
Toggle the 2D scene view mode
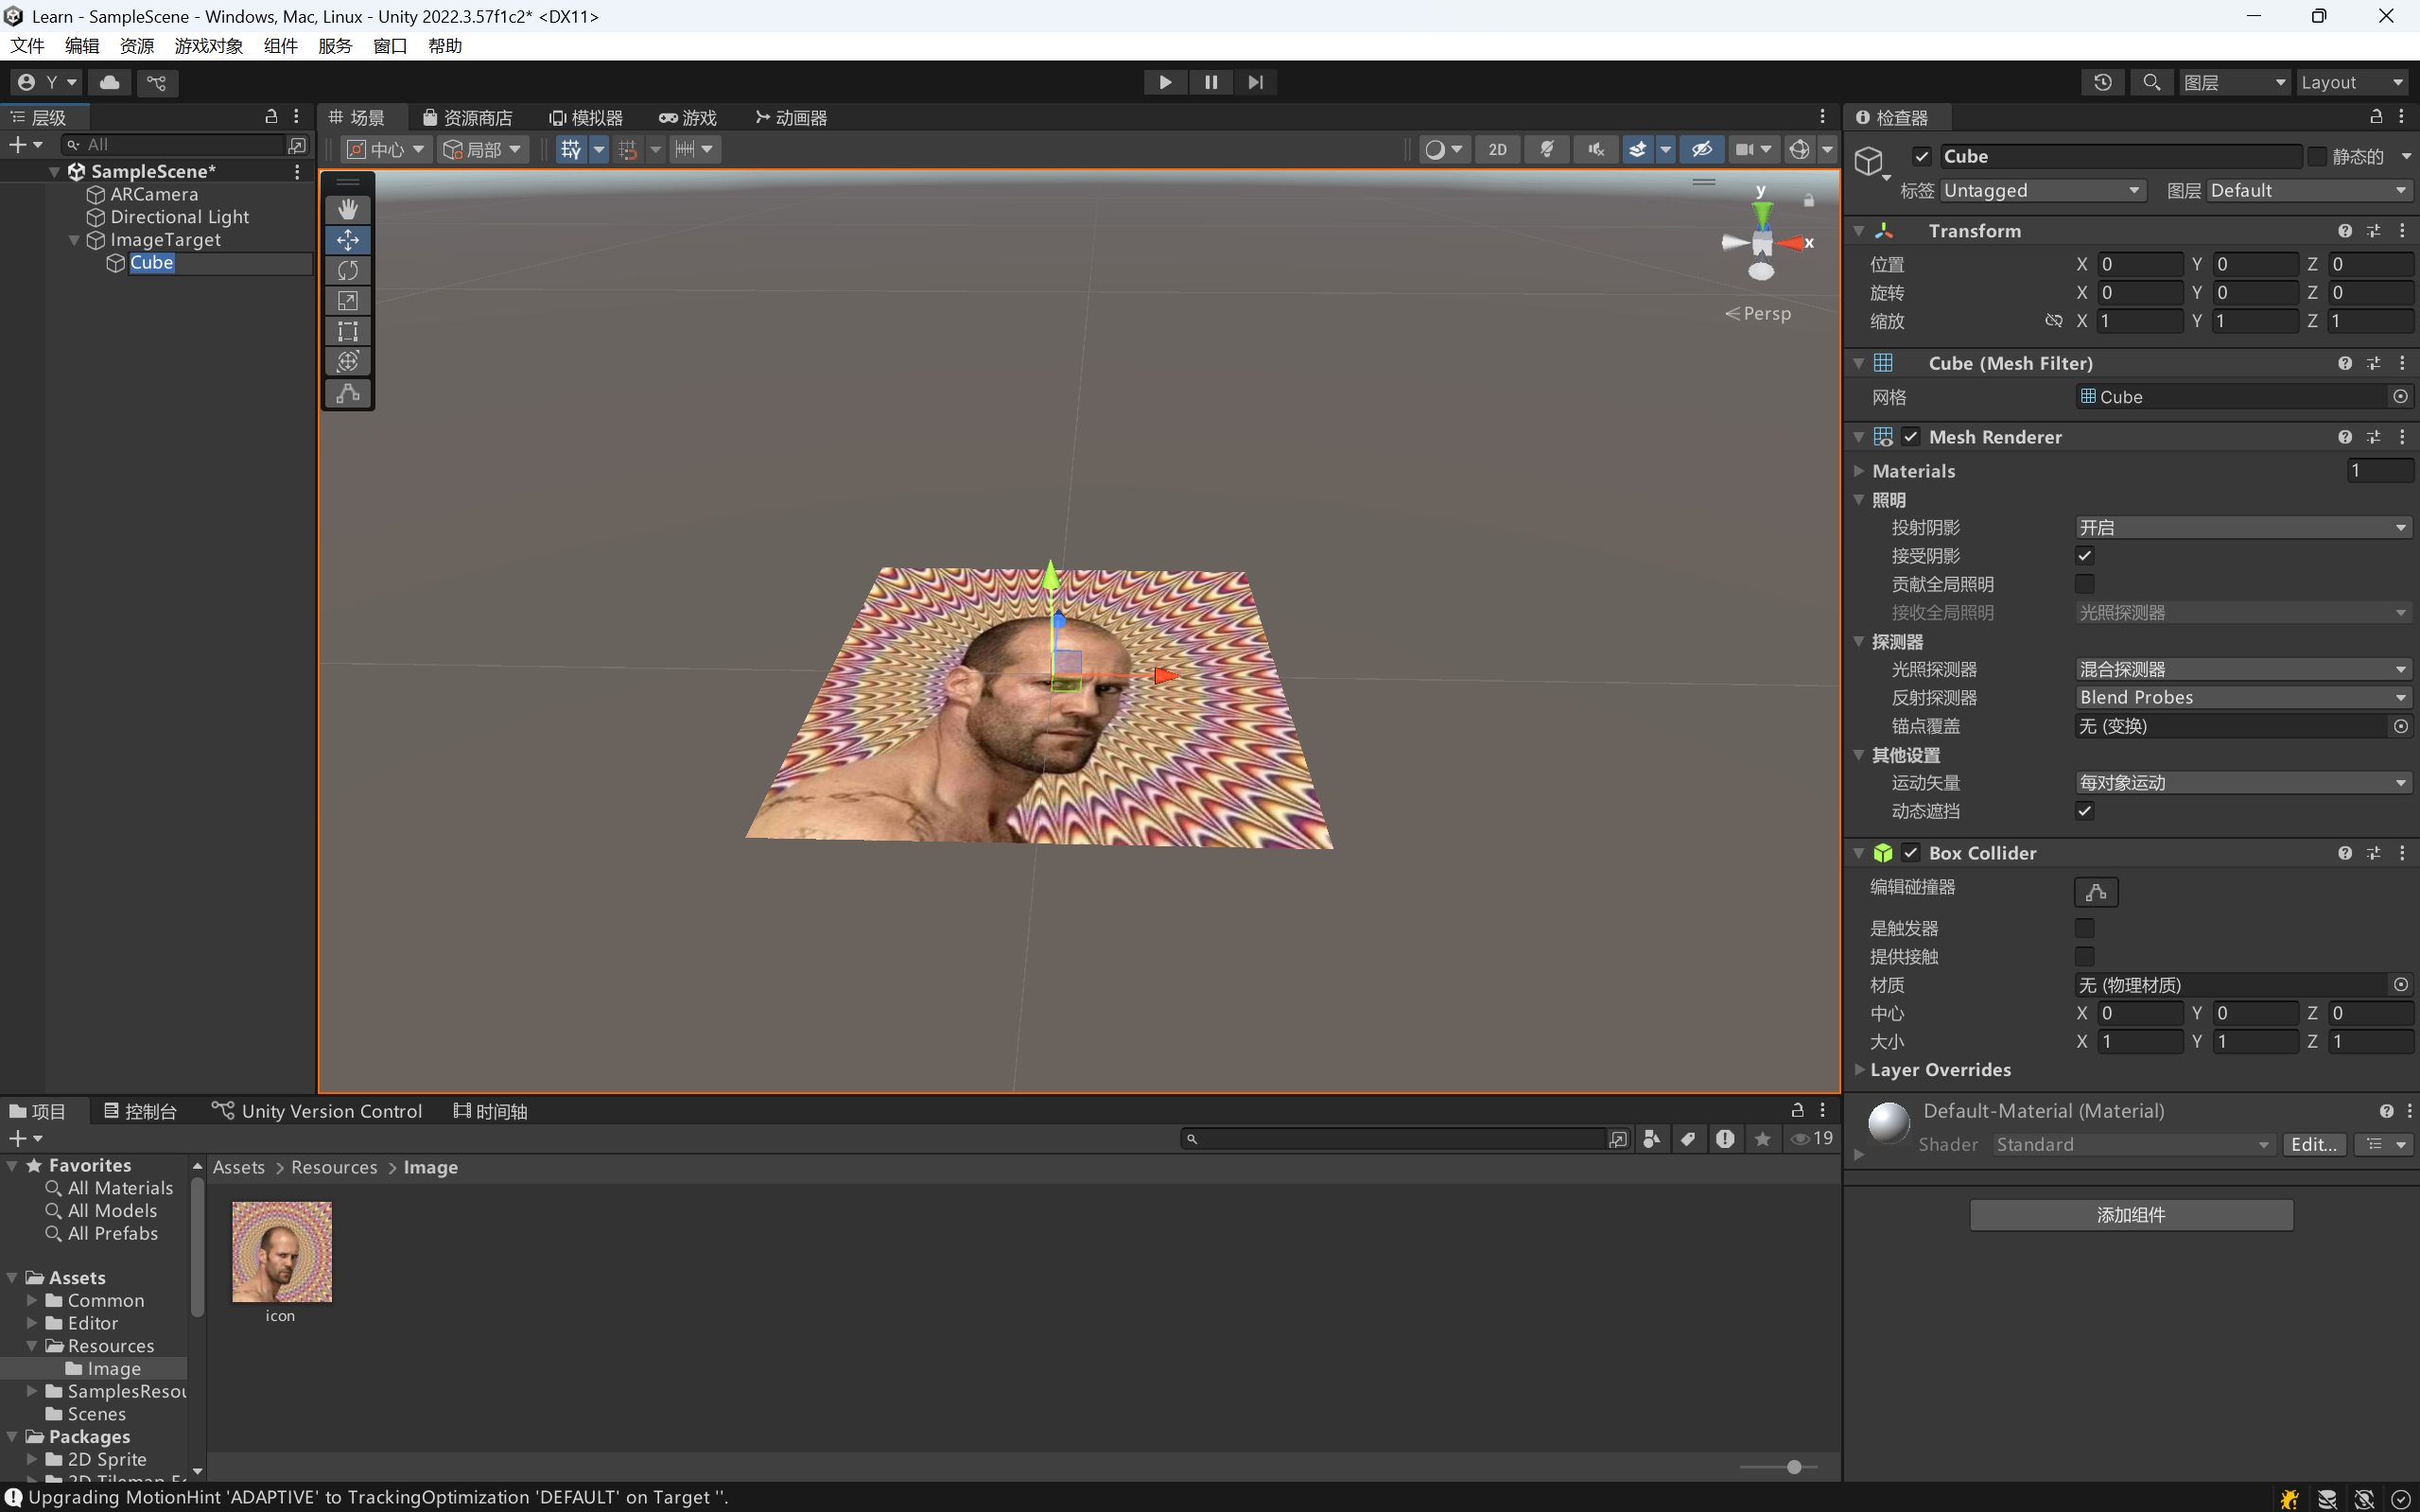pyautogui.click(x=1497, y=149)
